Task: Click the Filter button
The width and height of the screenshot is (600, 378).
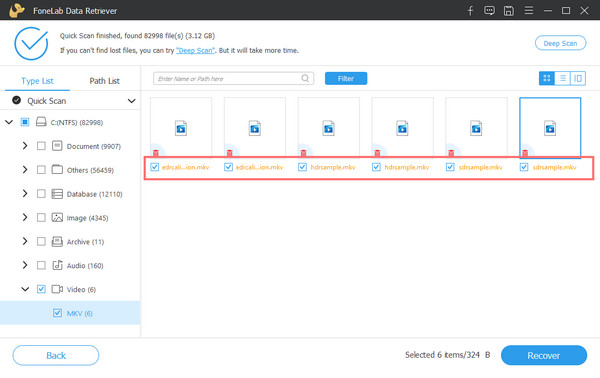Action: (346, 78)
